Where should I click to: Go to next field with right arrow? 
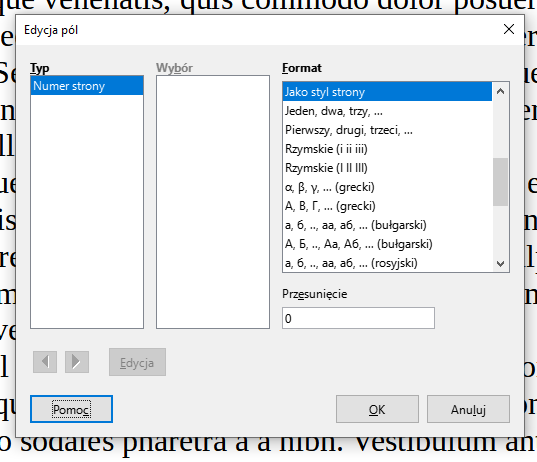pyautogui.click(x=77, y=362)
